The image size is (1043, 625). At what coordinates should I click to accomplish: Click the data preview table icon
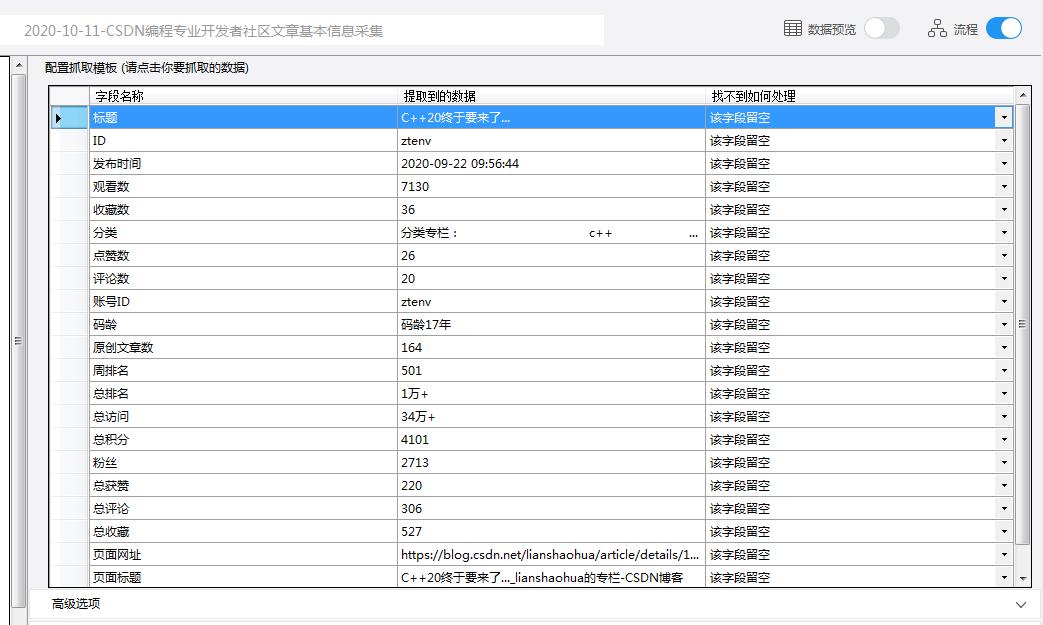[x=793, y=29]
